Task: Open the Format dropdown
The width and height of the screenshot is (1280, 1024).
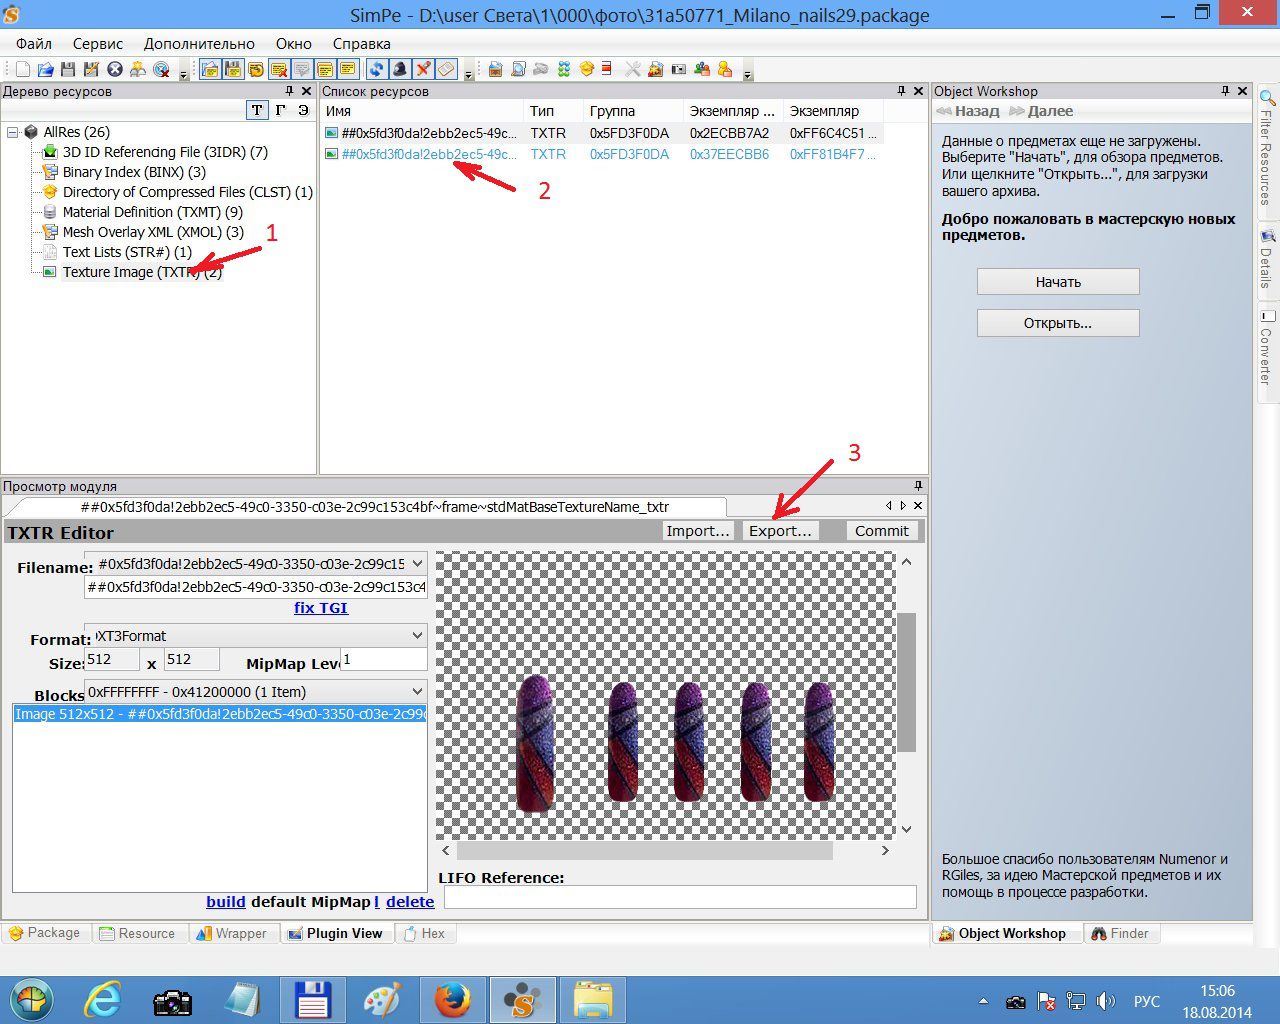Action: tap(417, 635)
